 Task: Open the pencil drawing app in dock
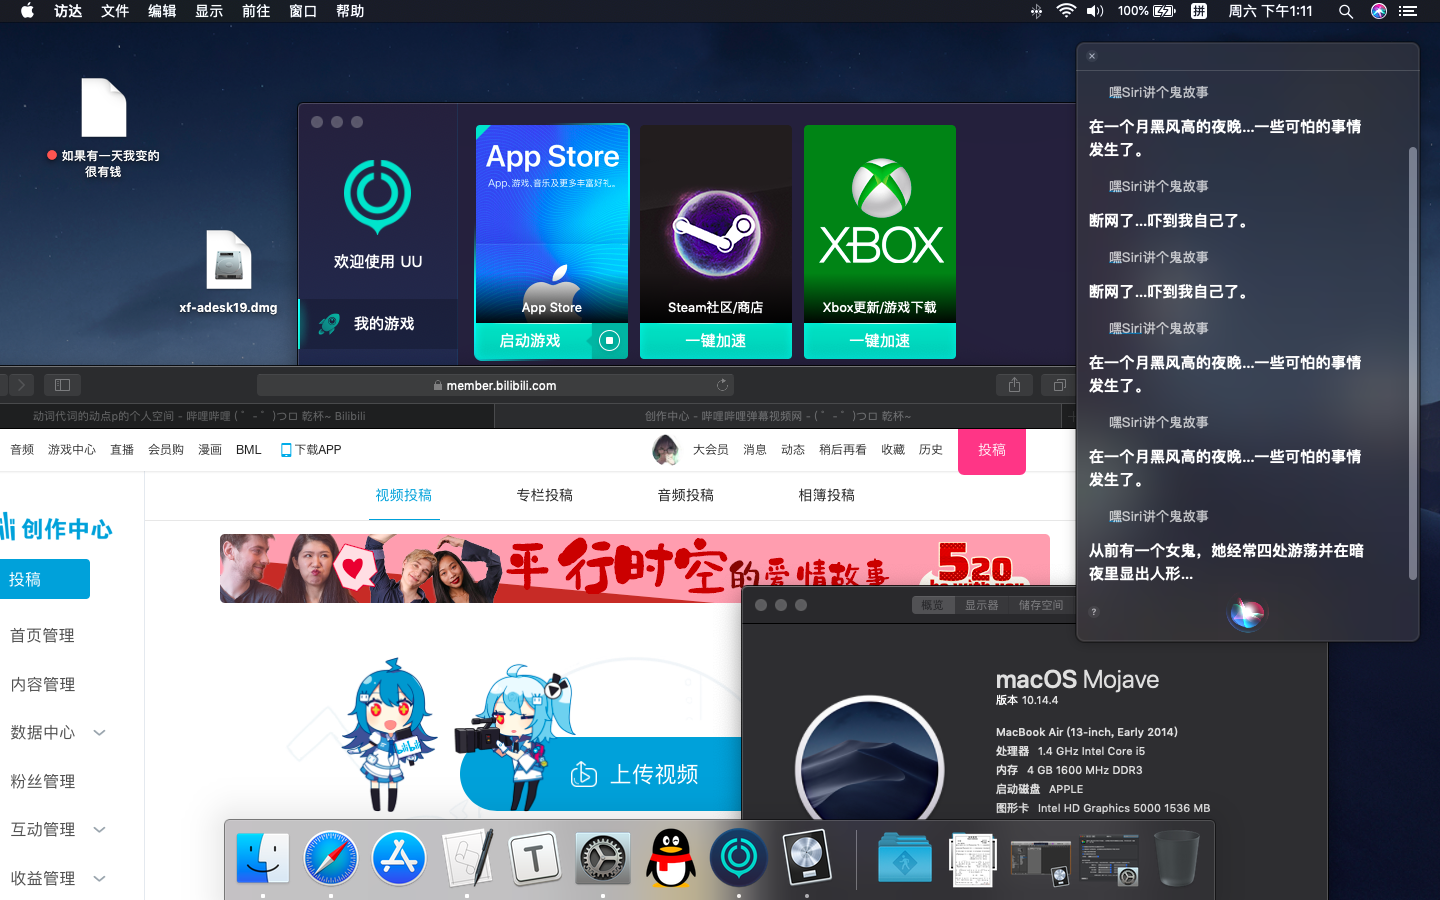pyautogui.click(x=467, y=858)
